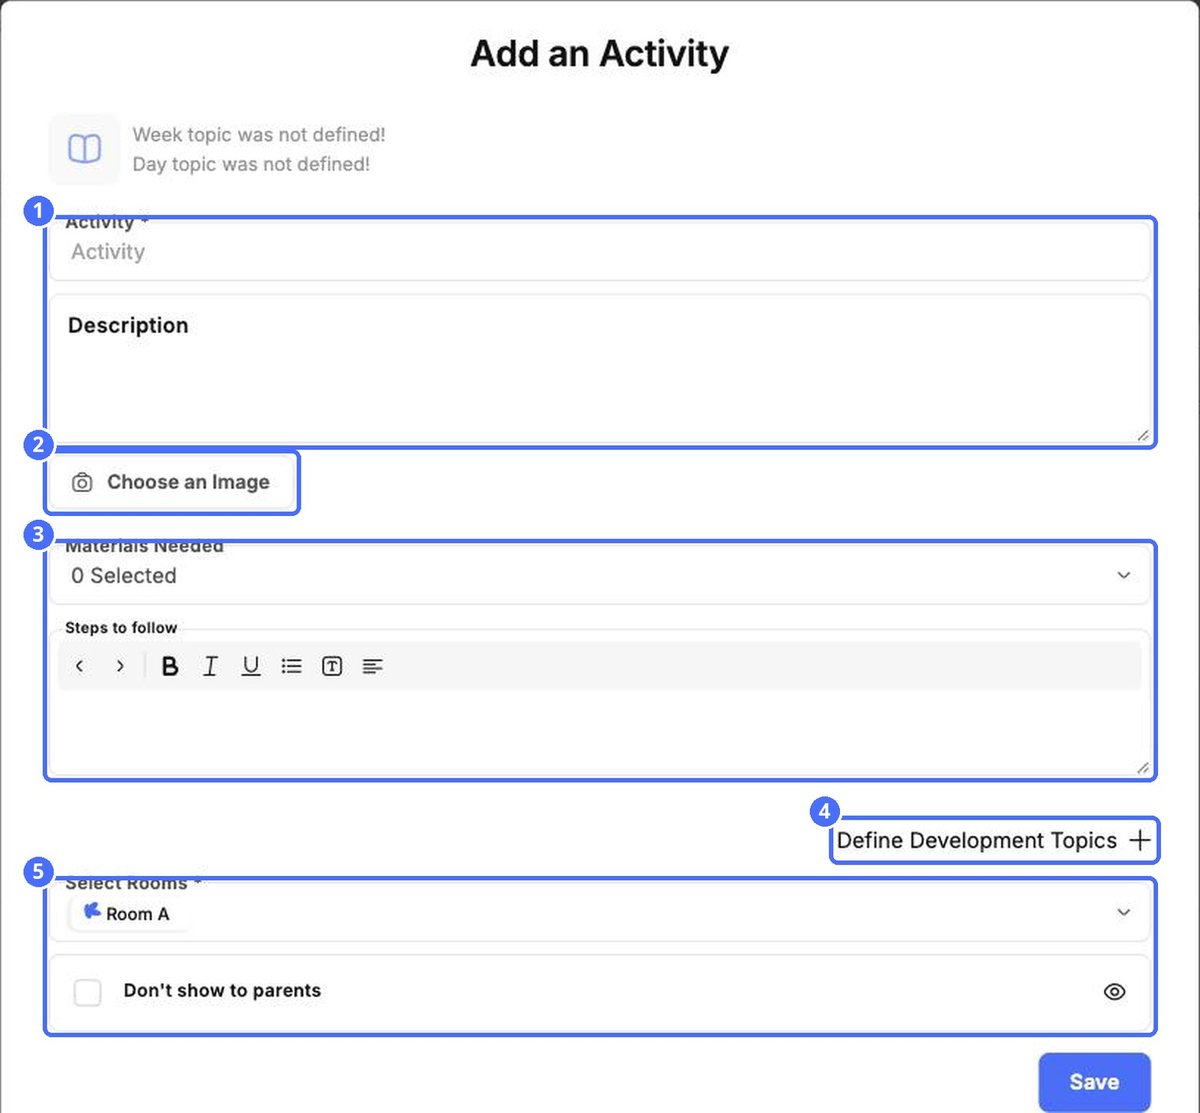Click into the Description text area
The height and width of the screenshot is (1113, 1200).
(600, 368)
